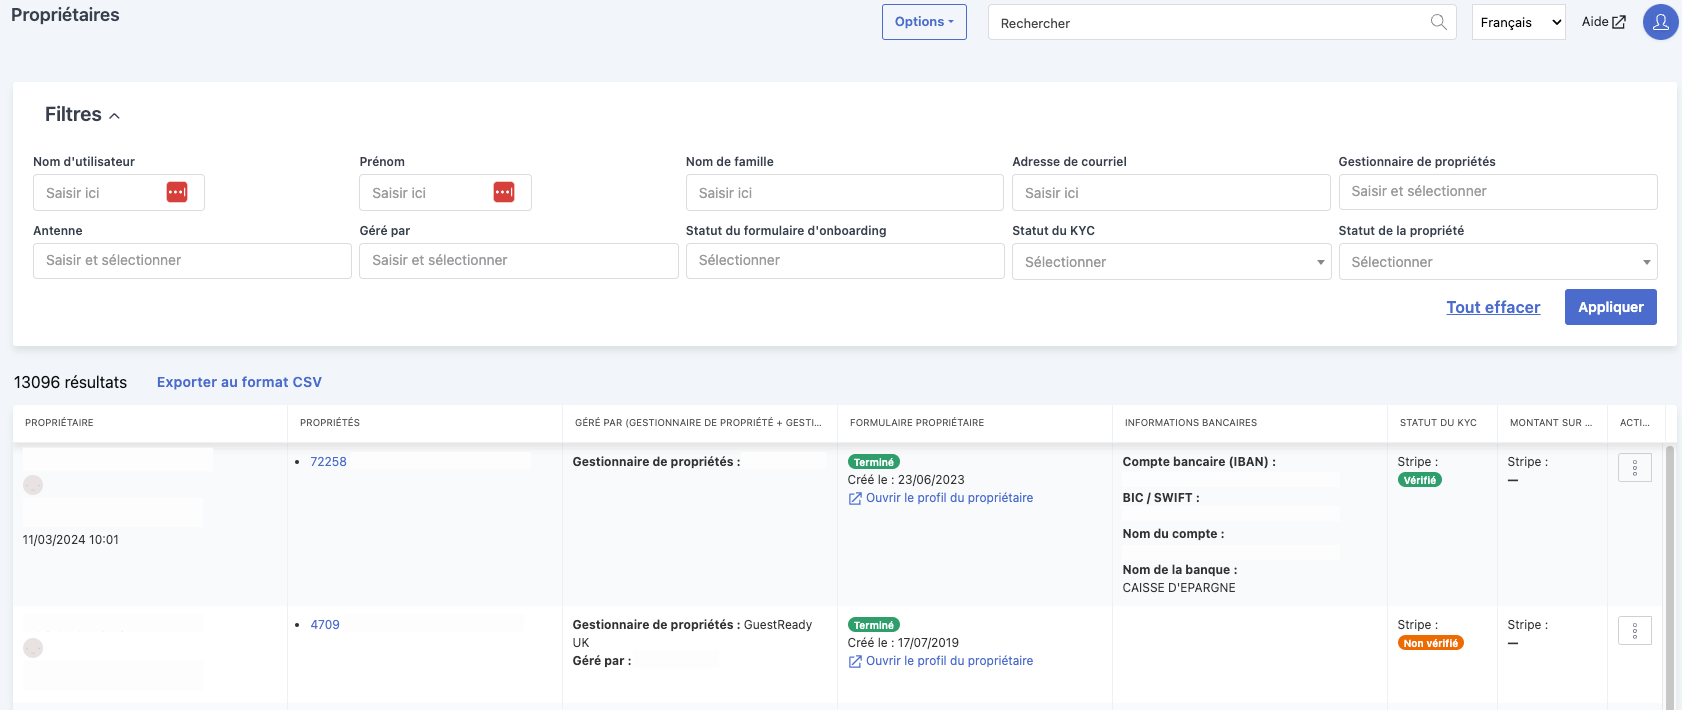Viewport: 1682px width, 710px height.
Task: Click the MONTANT SUR column header
Action: click(1551, 423)
